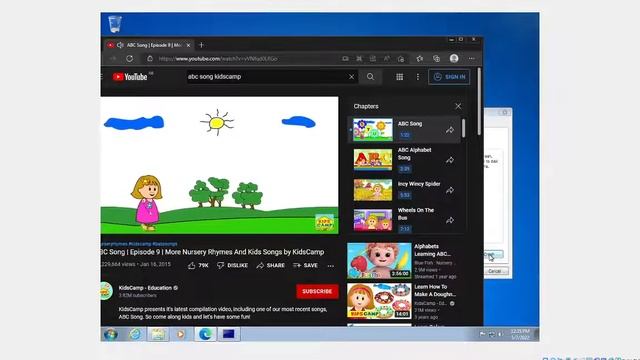Viewport: 640px width, 360px height.
Task: Click the YouTube search magnifier button
Action: [370, 77]
